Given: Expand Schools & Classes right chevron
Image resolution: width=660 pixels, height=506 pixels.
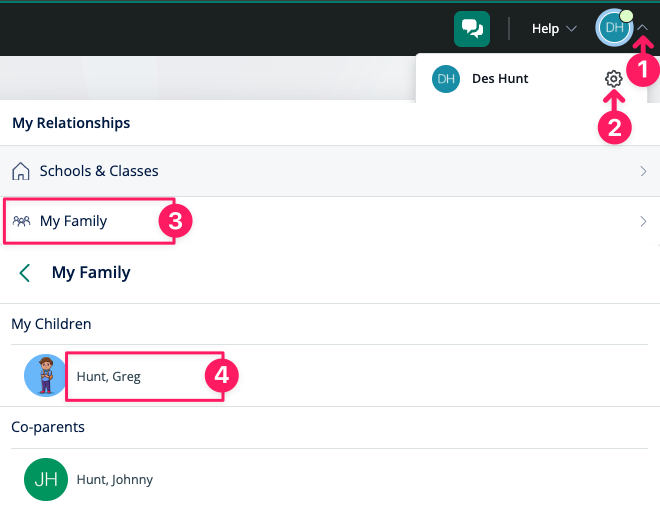Looking at the screenshot, I should click(643, 171).
